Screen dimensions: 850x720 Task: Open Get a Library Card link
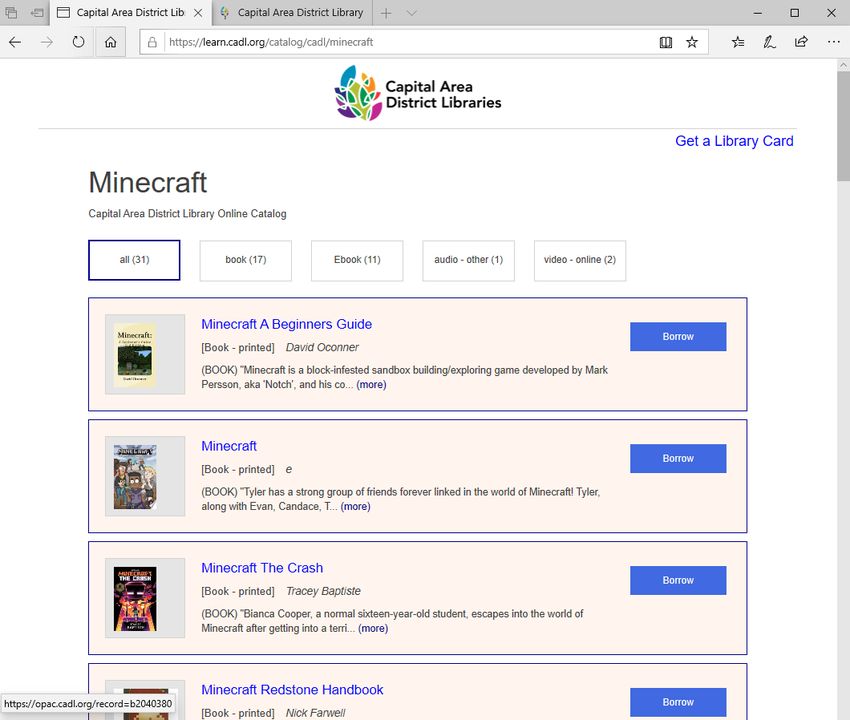(x=734, y=141)
